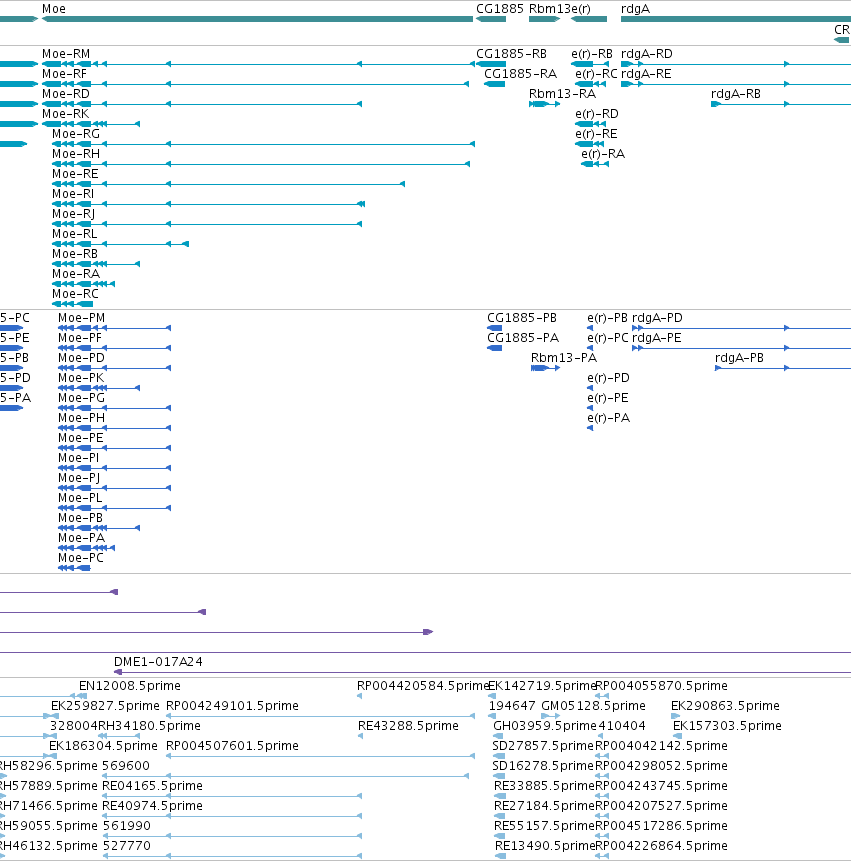Click the Moe-RD transcript label
This screenshot has height=861, width=851.
(66, 94)
